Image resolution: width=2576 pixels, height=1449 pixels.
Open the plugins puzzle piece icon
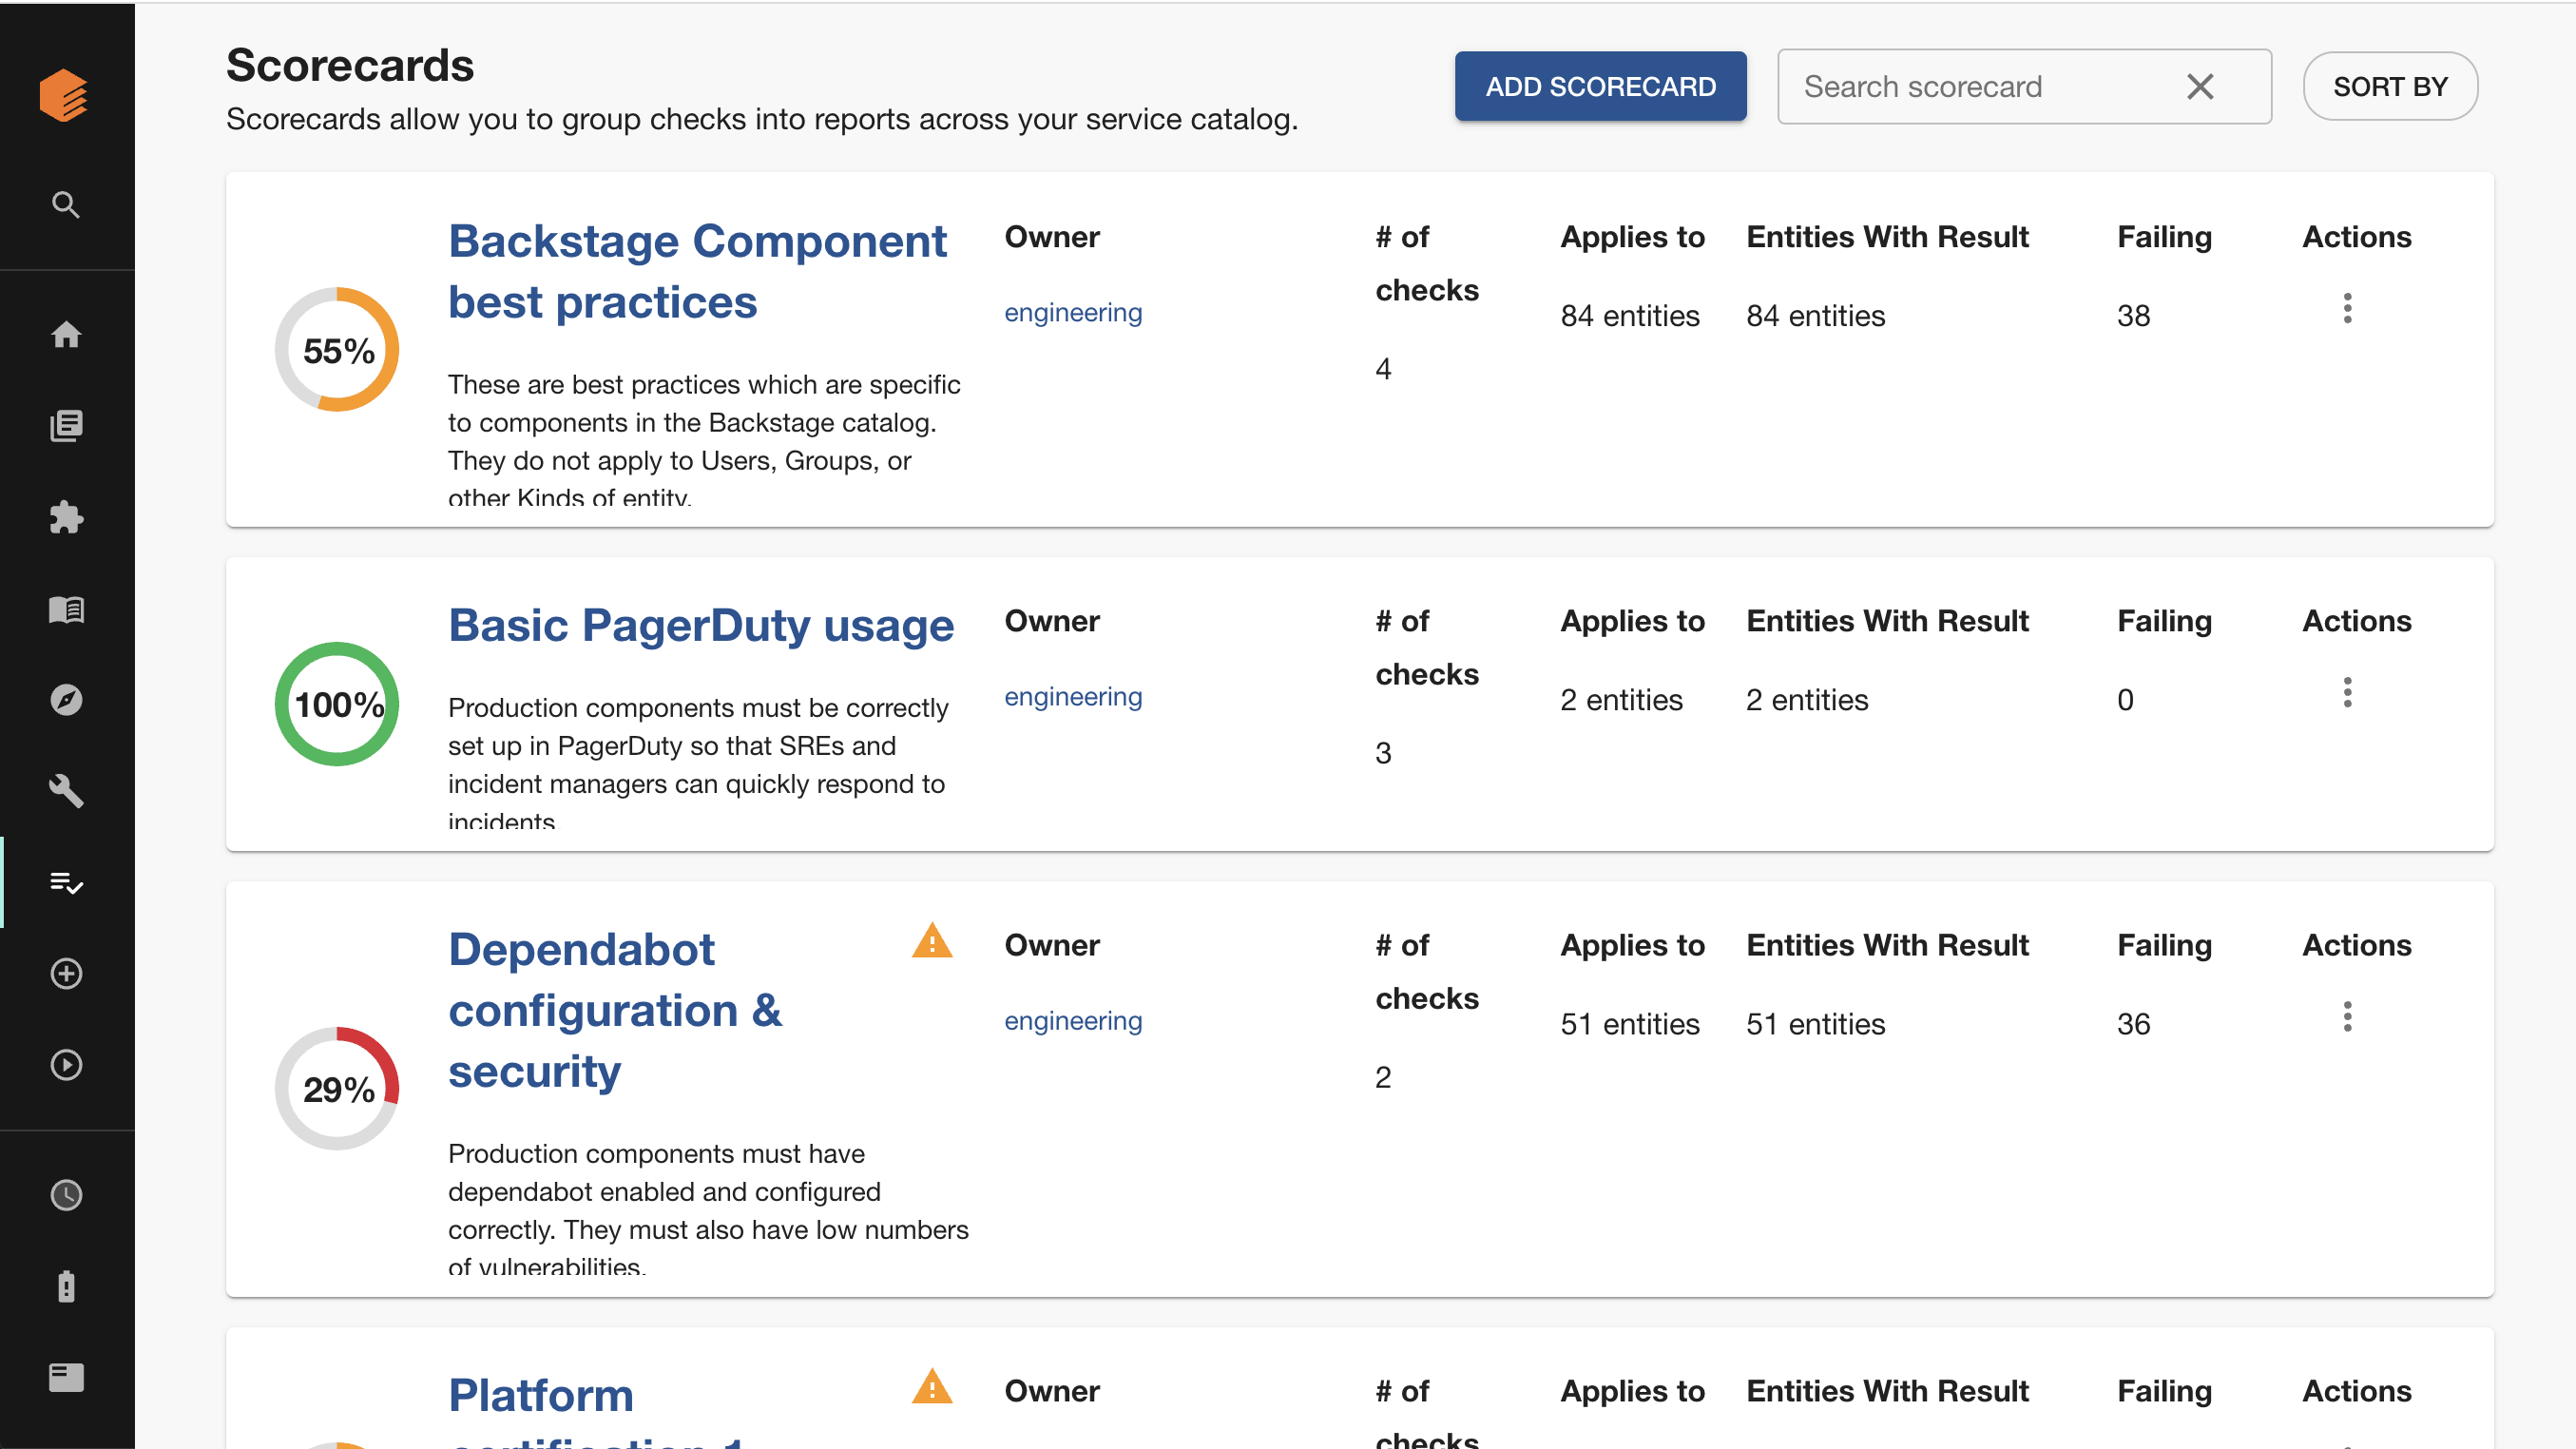coord(66,517)
